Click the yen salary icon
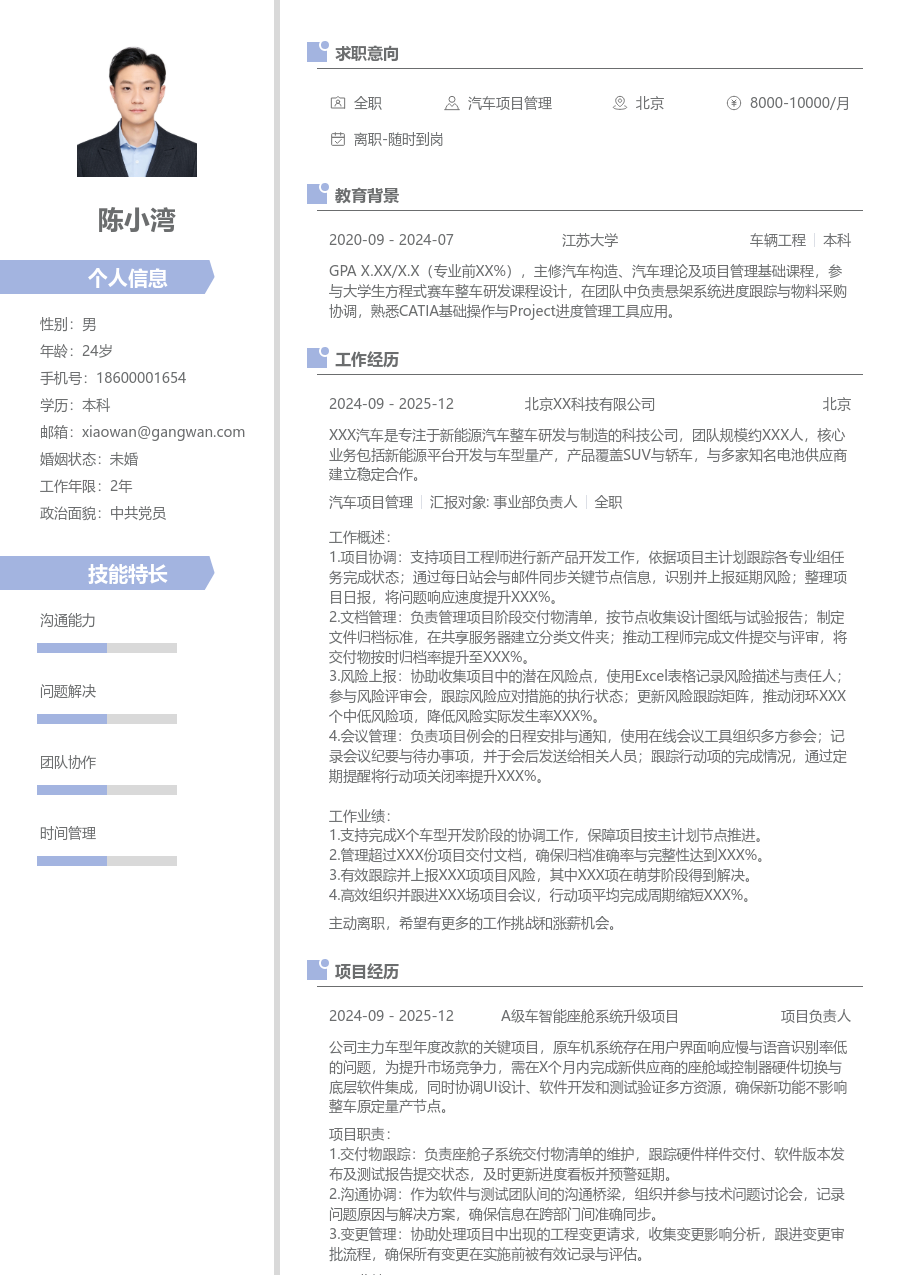 coord(733,103)
